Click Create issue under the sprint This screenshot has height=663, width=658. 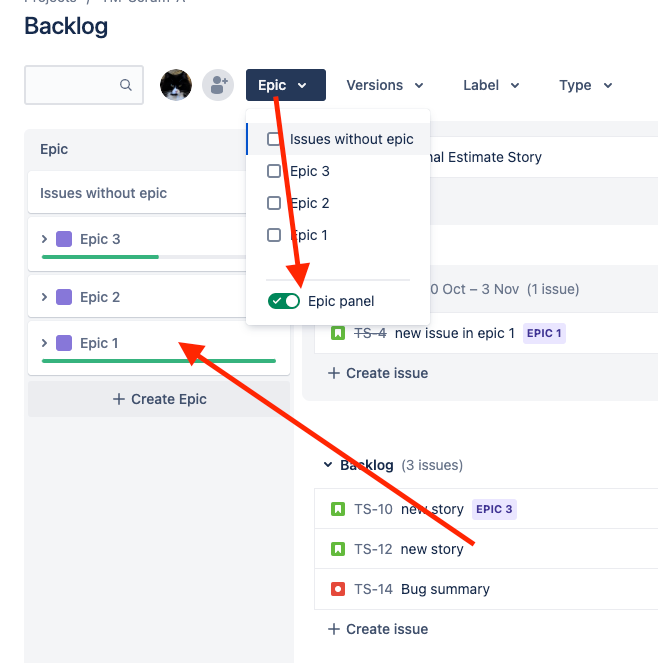pos(378,373)
